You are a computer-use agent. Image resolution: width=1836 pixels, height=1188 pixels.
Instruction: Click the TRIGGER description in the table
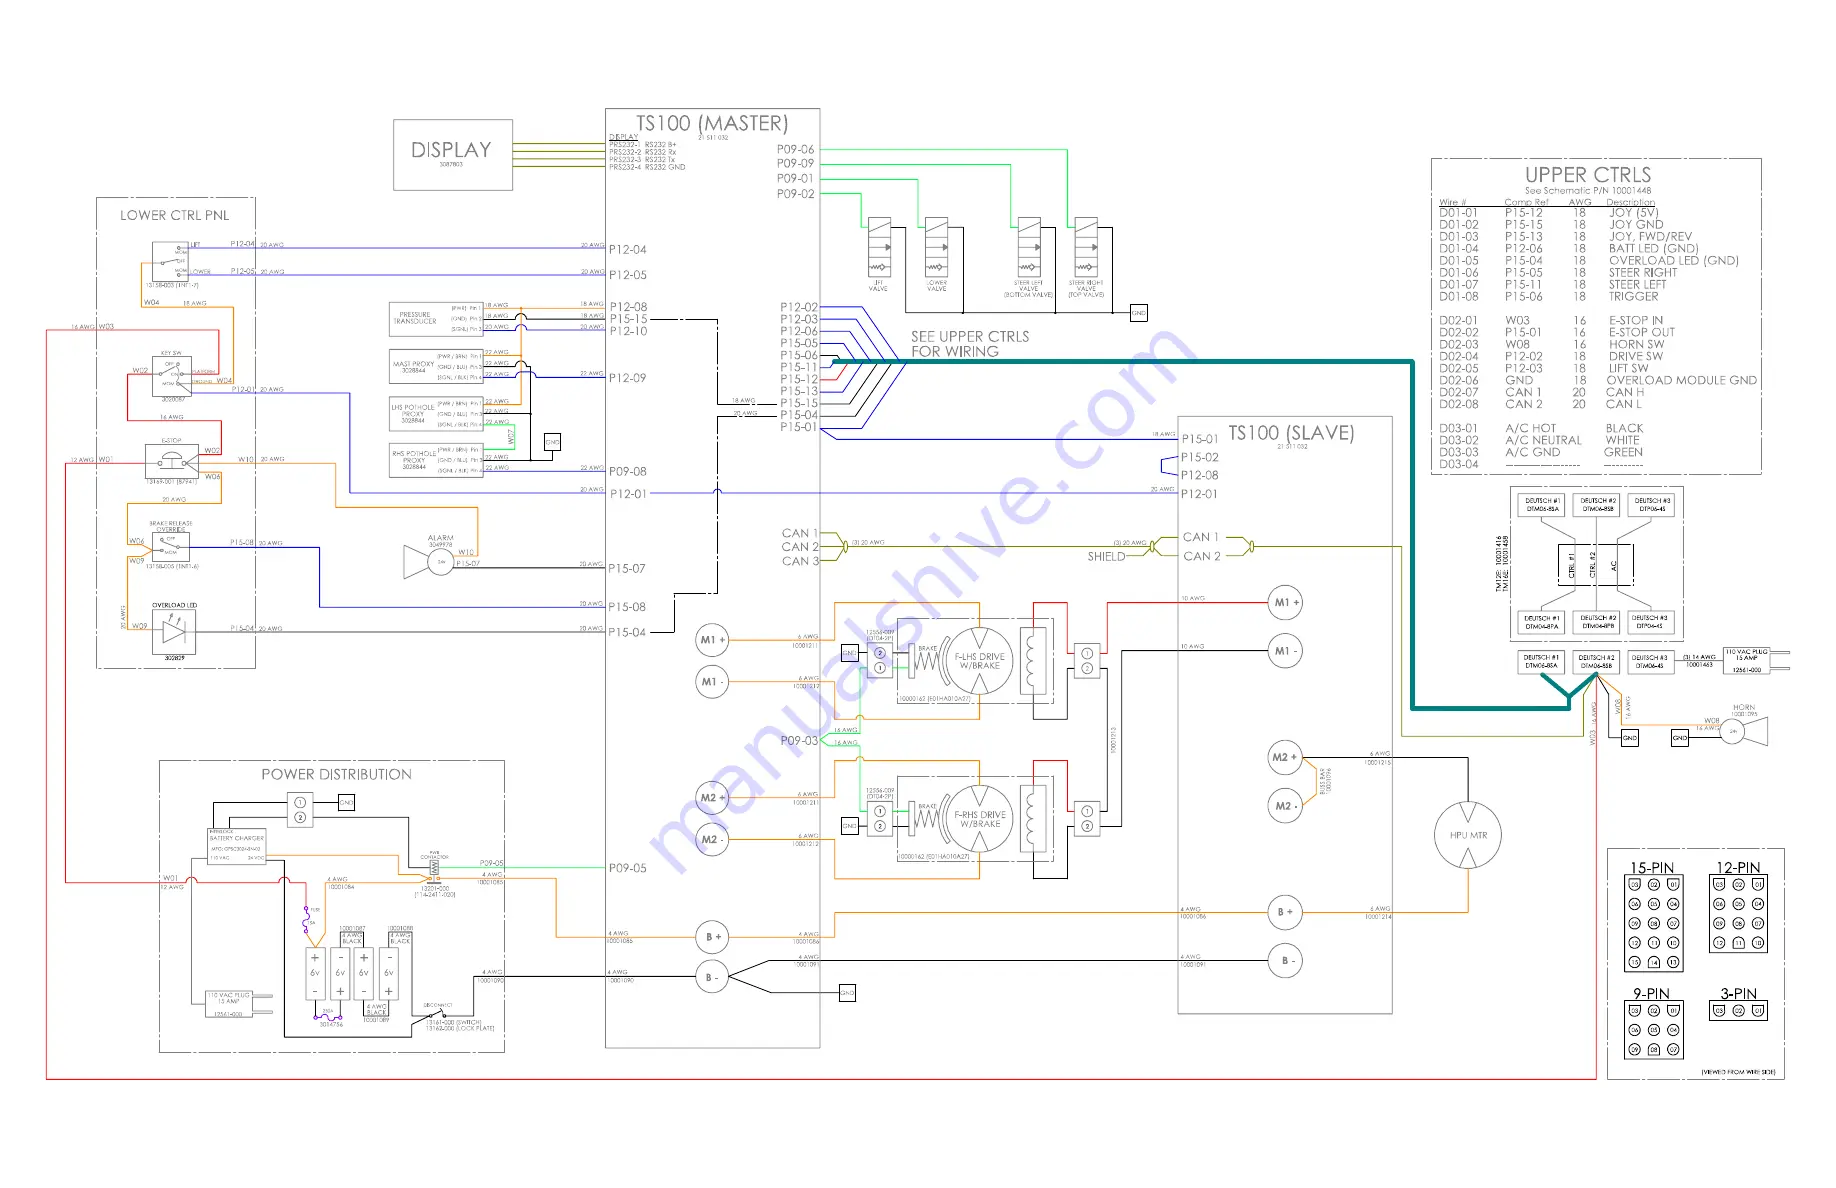pos(1634,297)
